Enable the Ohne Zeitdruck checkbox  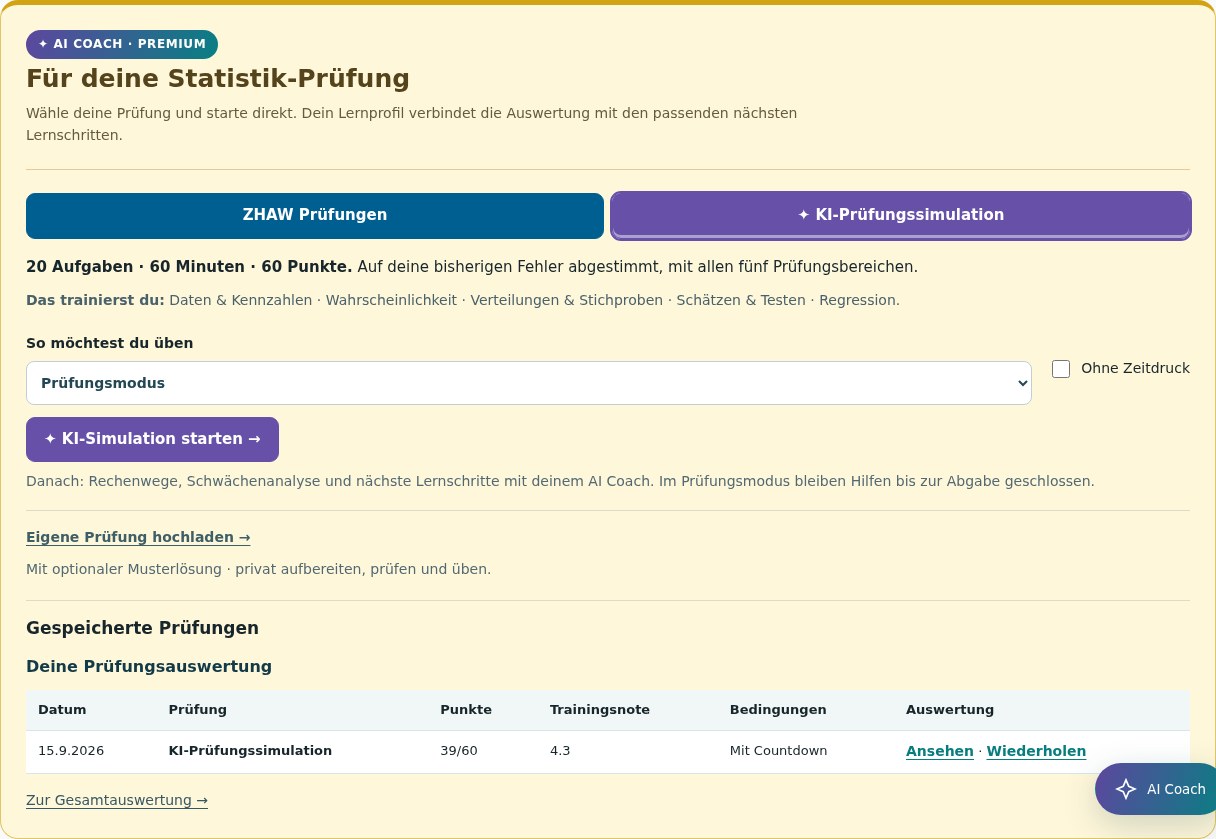pos(1061,369)
